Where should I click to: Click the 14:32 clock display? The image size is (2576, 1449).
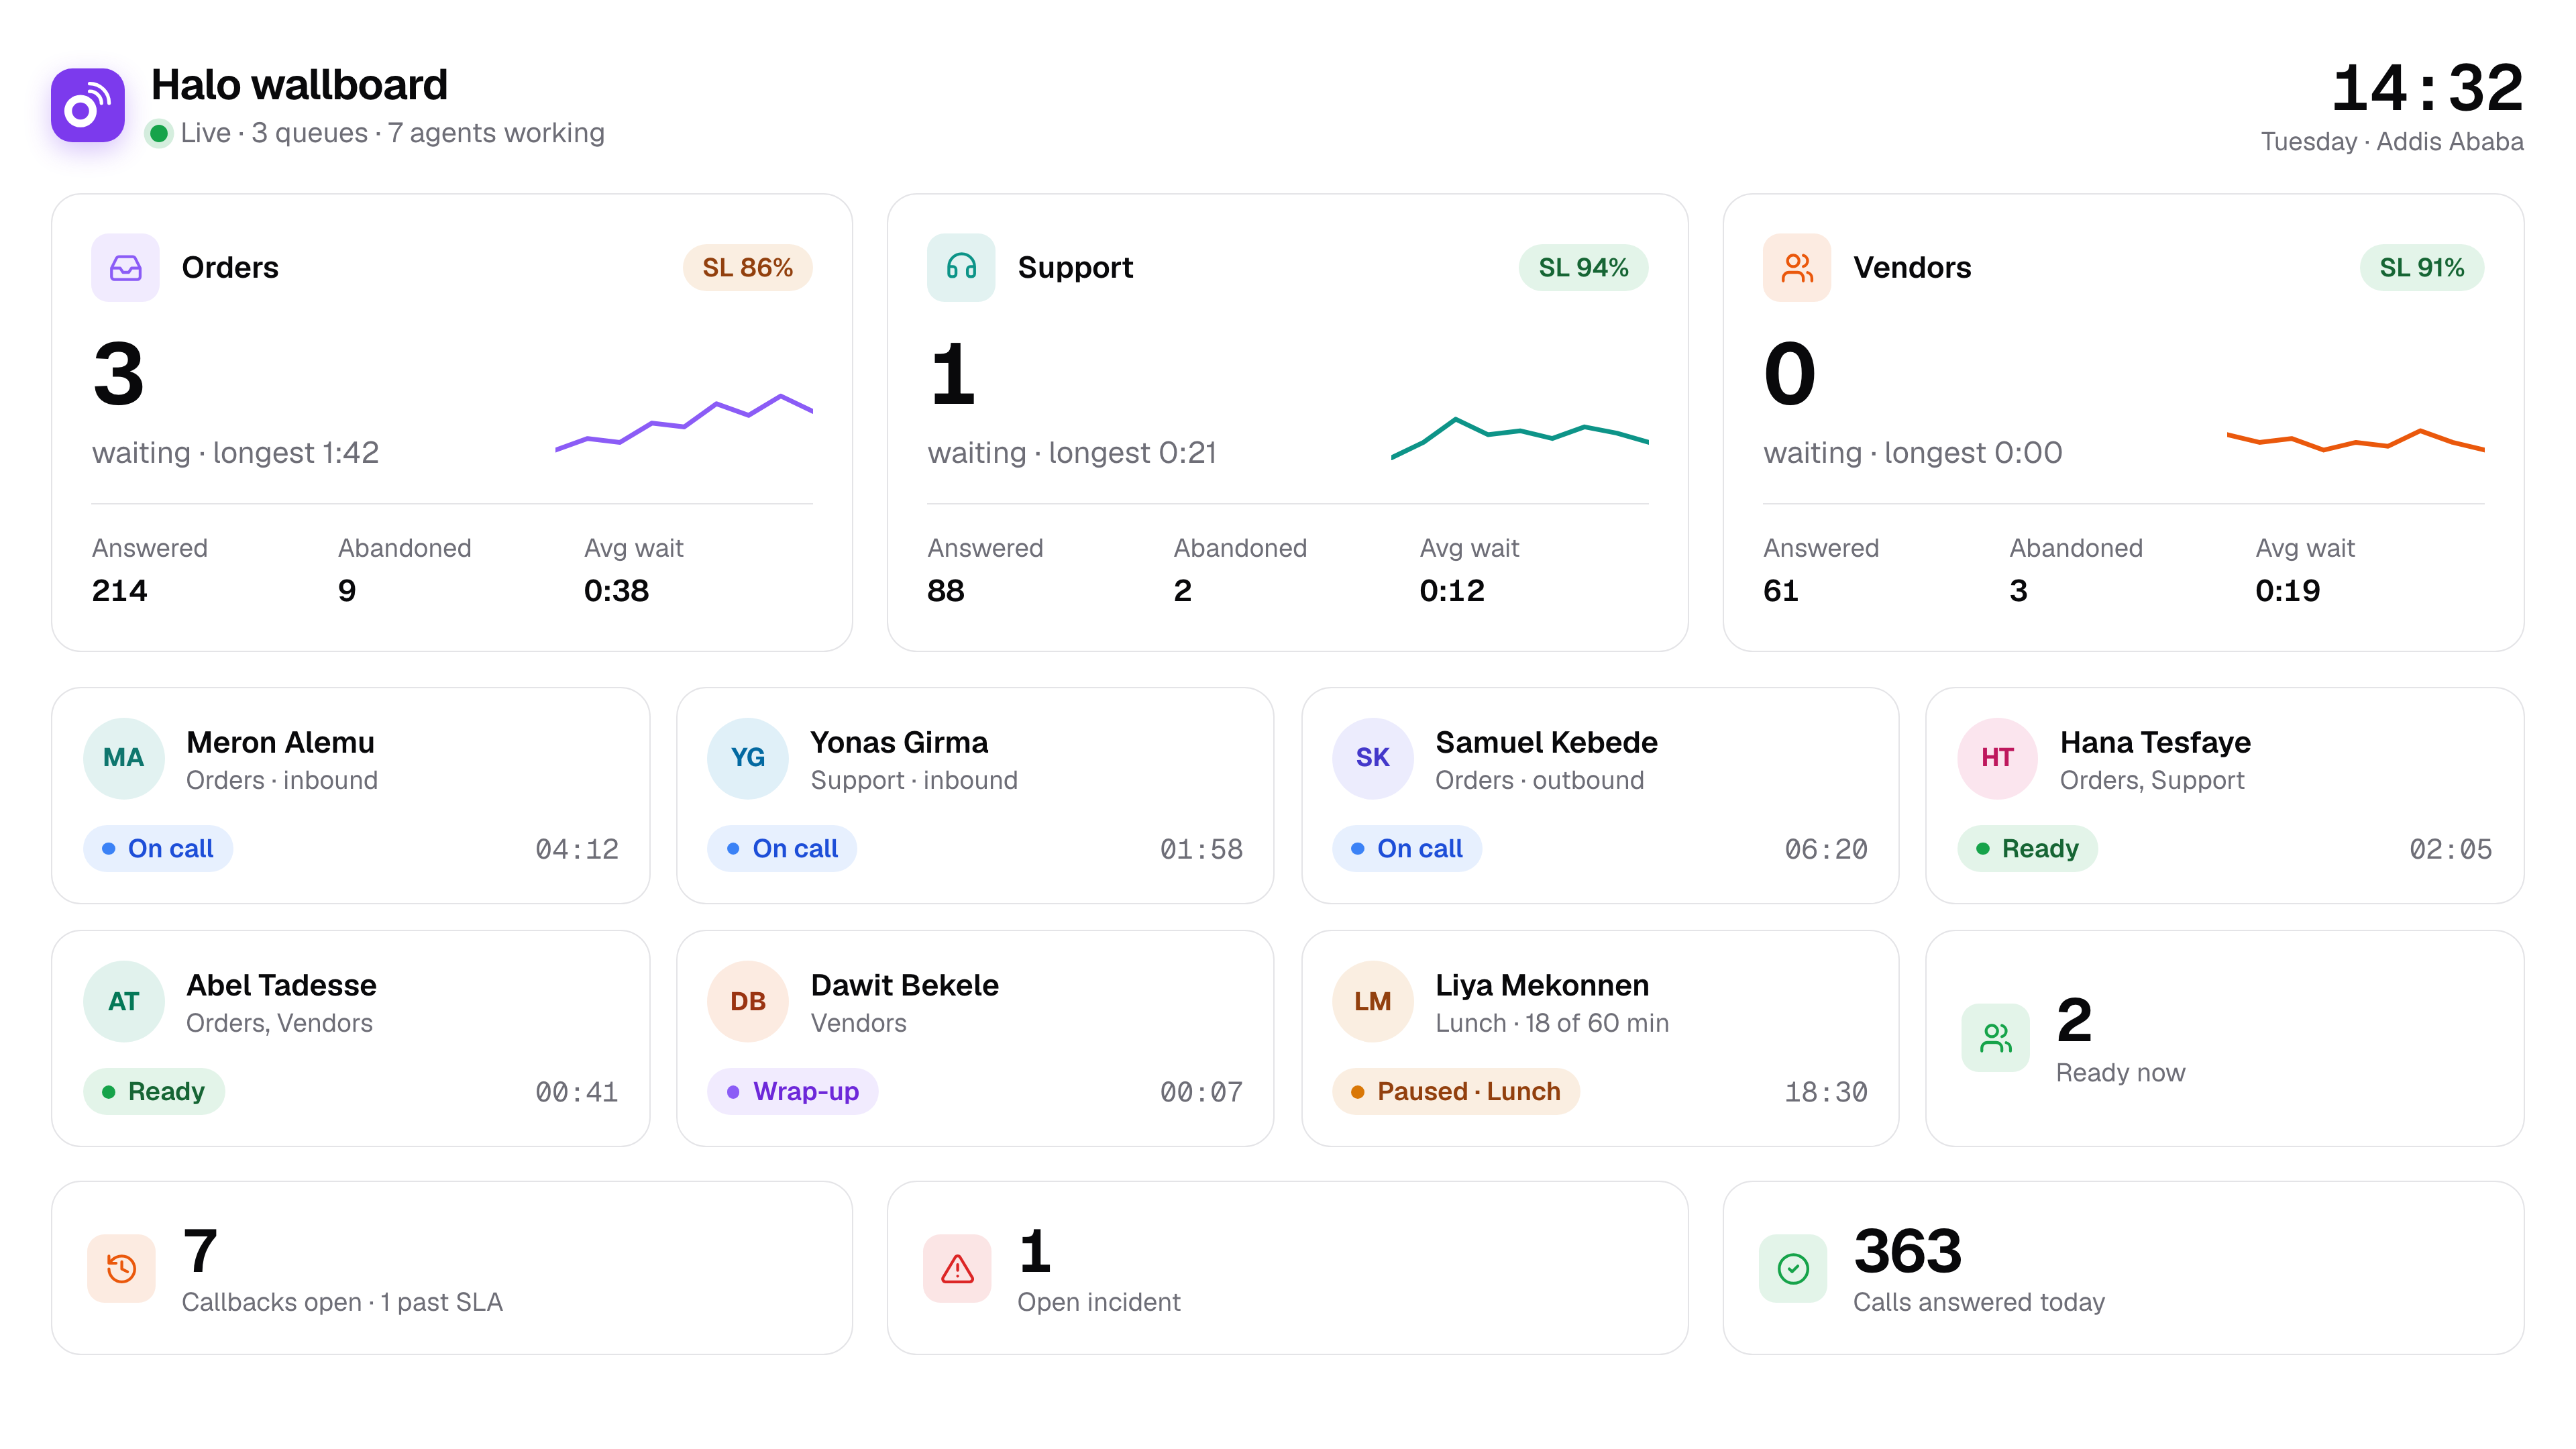coord(2427,88)
